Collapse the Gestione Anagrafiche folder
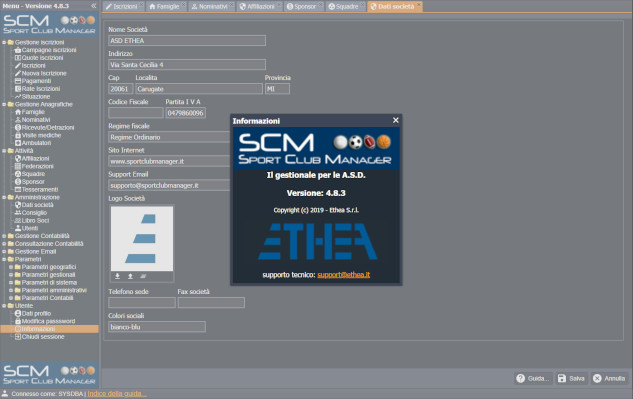The image size is (633, 399). pos(4,104)
